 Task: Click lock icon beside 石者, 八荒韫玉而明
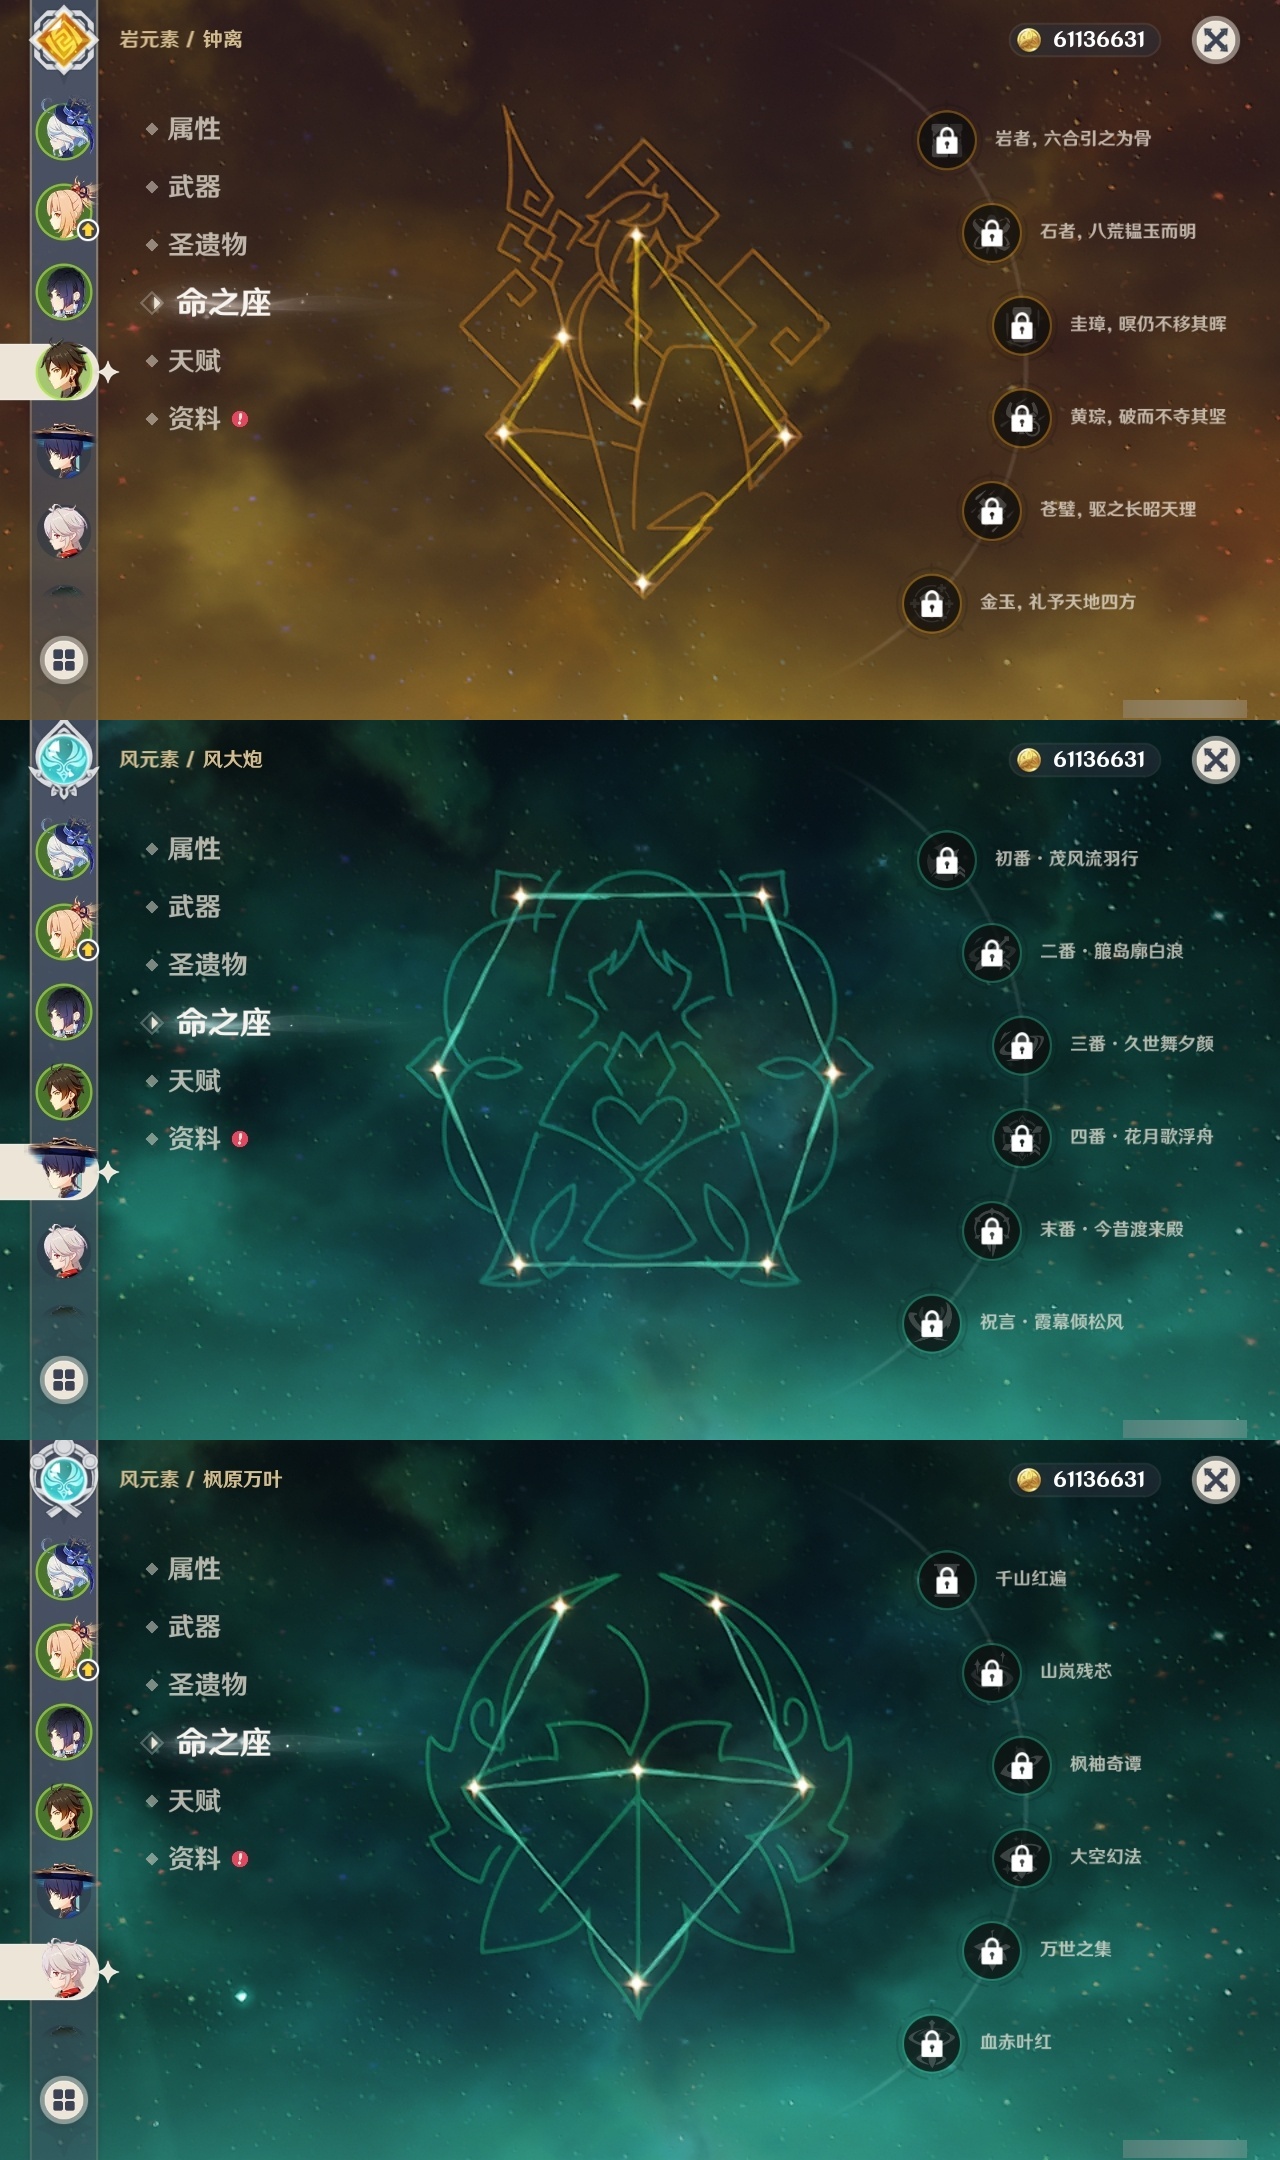pyautogui.click(x=991, y=233)
